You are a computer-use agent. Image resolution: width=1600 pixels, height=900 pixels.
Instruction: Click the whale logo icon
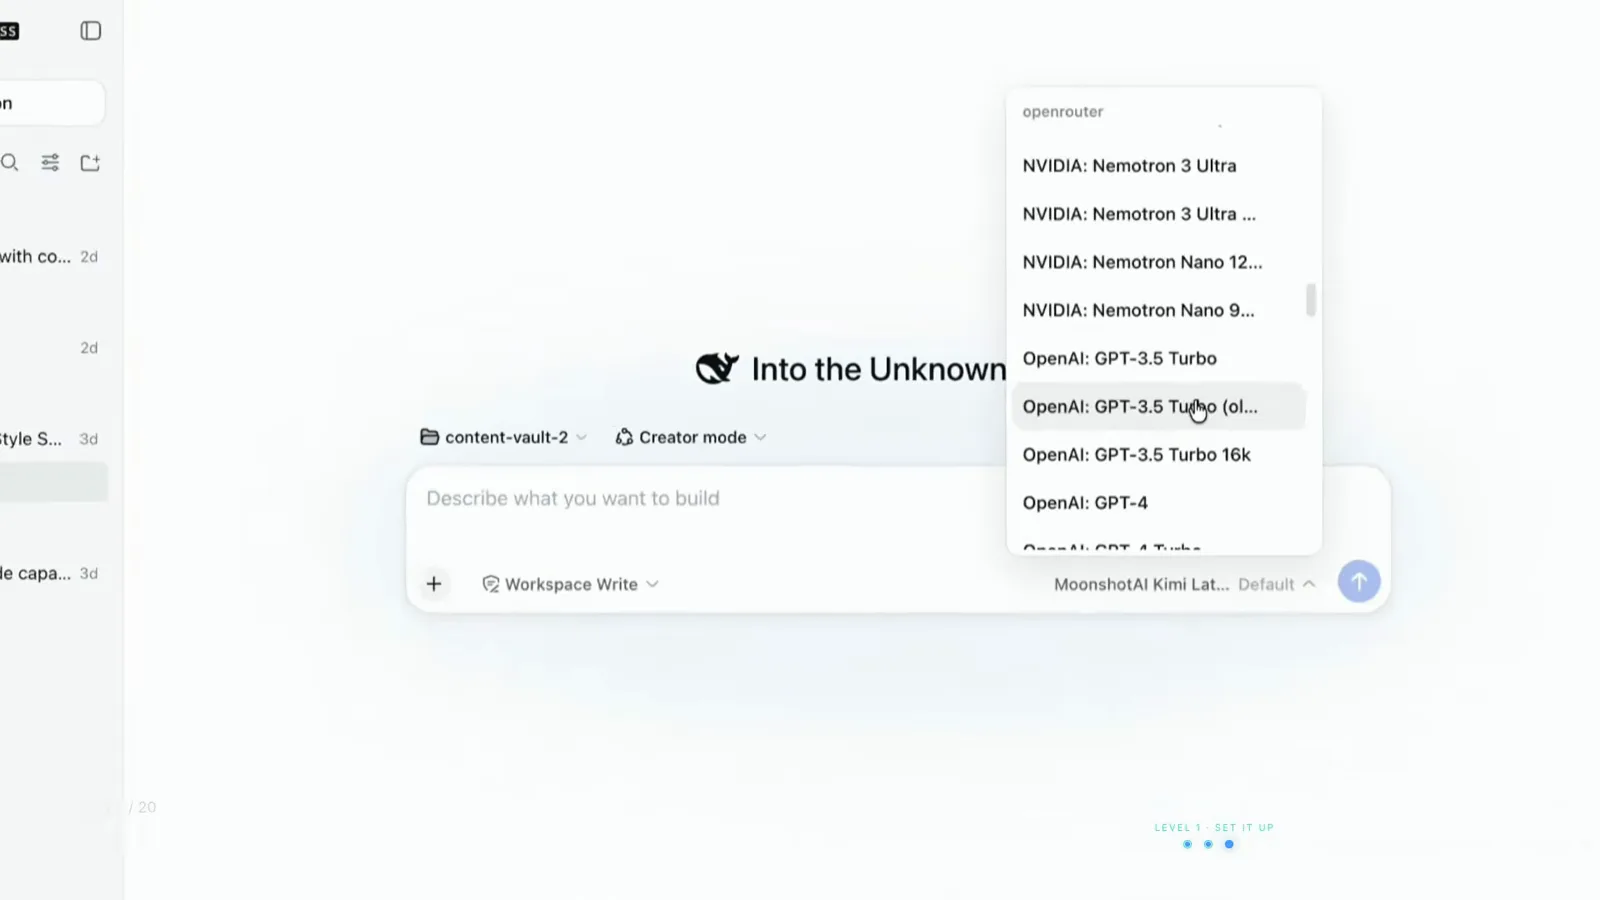click(717, 369)
